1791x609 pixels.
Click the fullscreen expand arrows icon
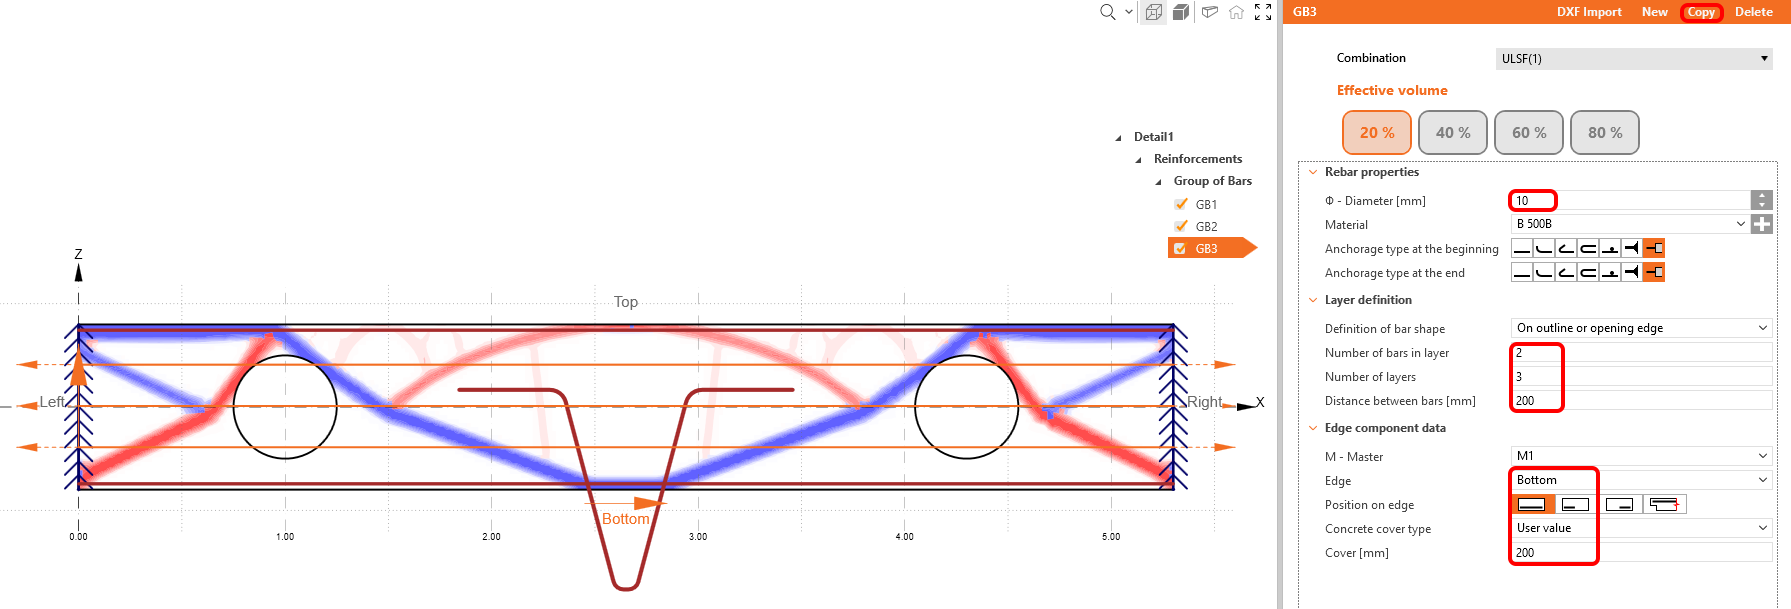coord(1263,12)
